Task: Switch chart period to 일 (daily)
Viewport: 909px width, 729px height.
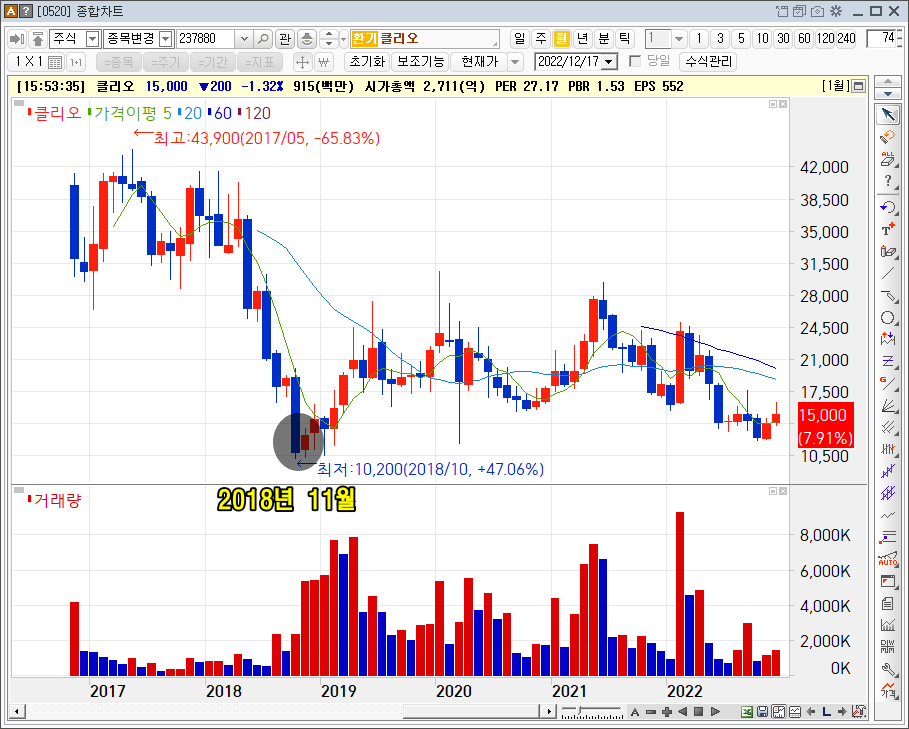Action: click(520, 40)
